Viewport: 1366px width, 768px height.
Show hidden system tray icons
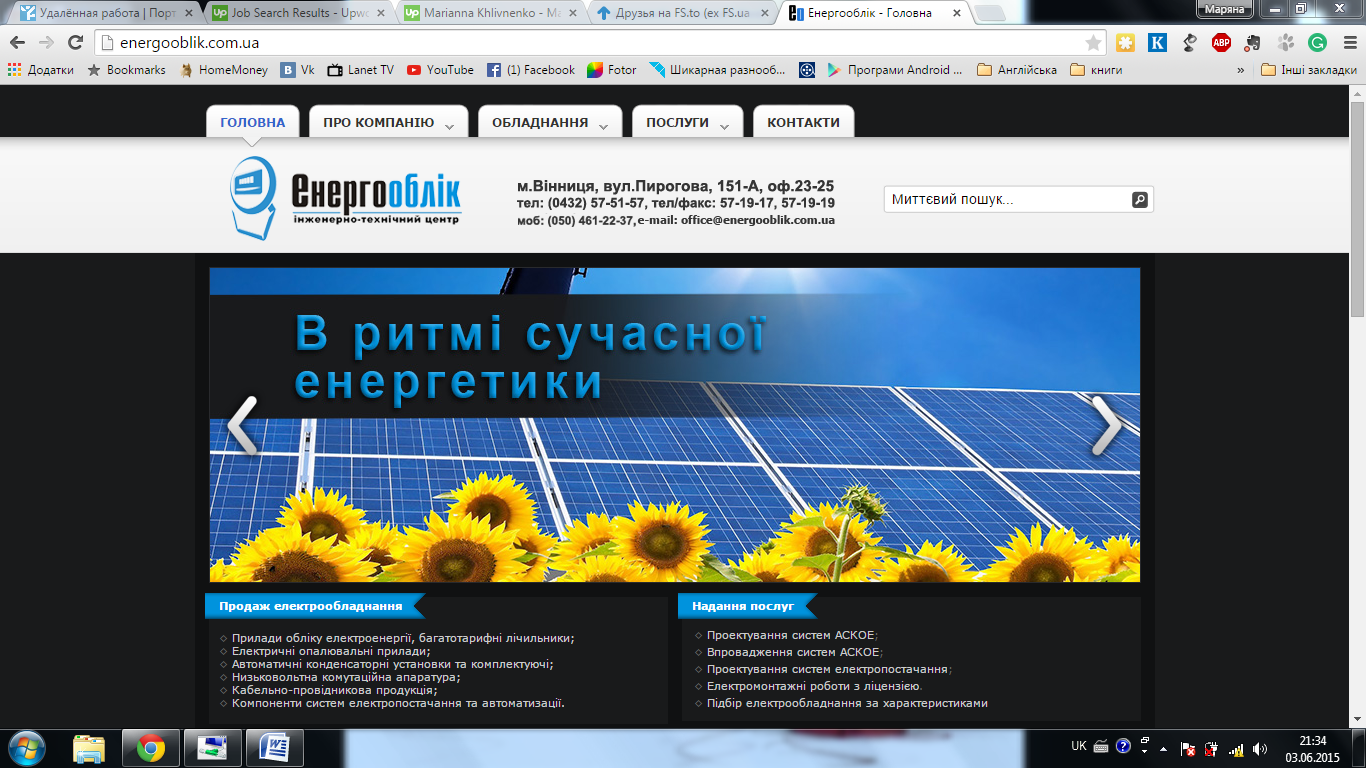1163,749
